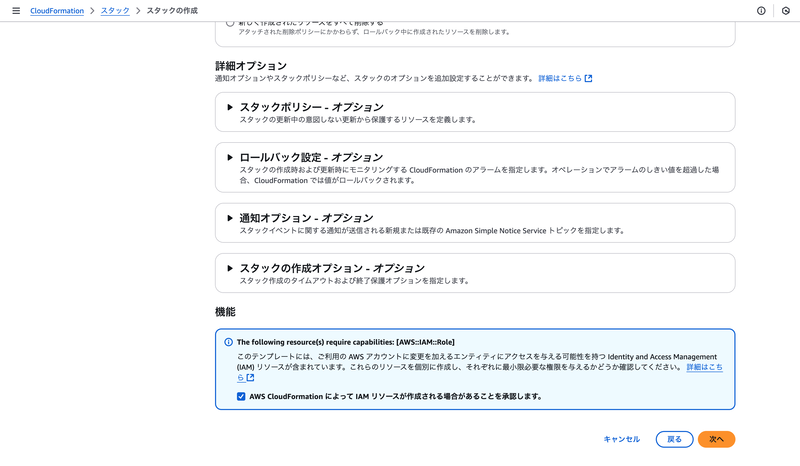The height and width of the screenshot is (466, 800).
Task: Click ロールバック設定 description about CloudFormation alarms
Action: click(x=480, y=175)
